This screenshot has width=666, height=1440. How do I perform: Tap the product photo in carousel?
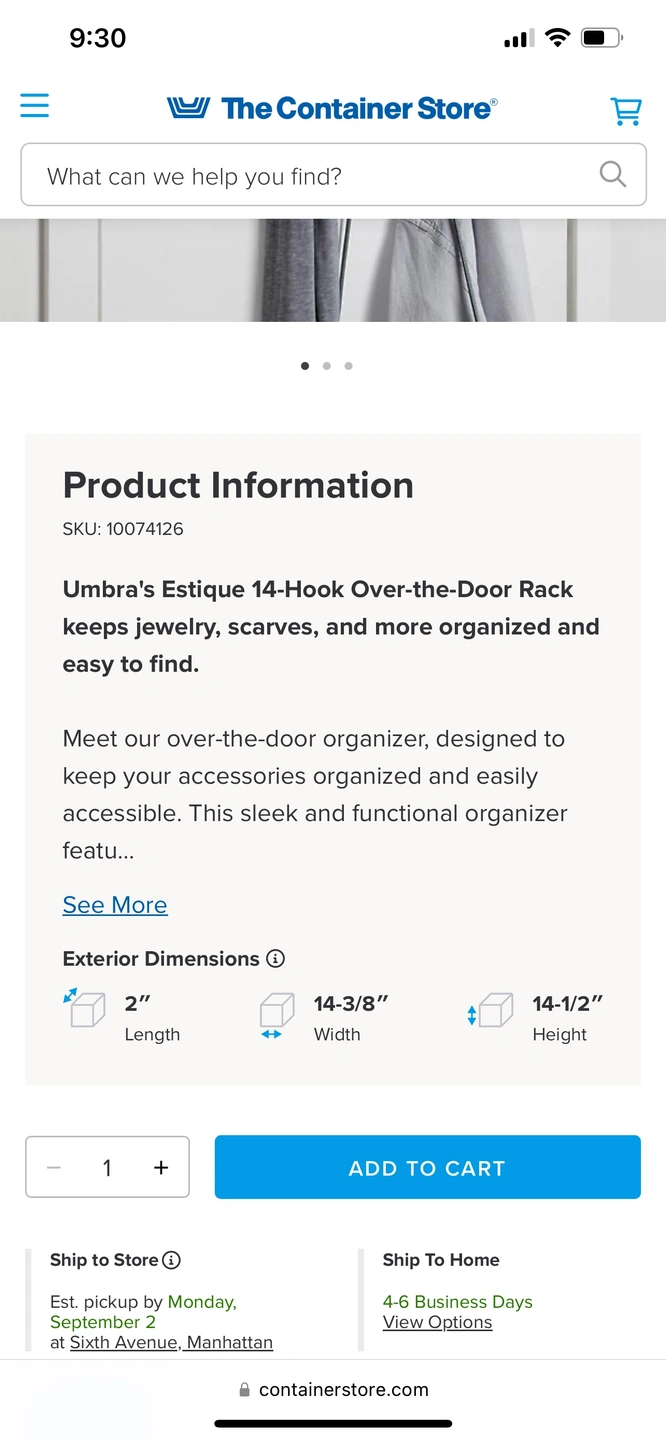333,270
